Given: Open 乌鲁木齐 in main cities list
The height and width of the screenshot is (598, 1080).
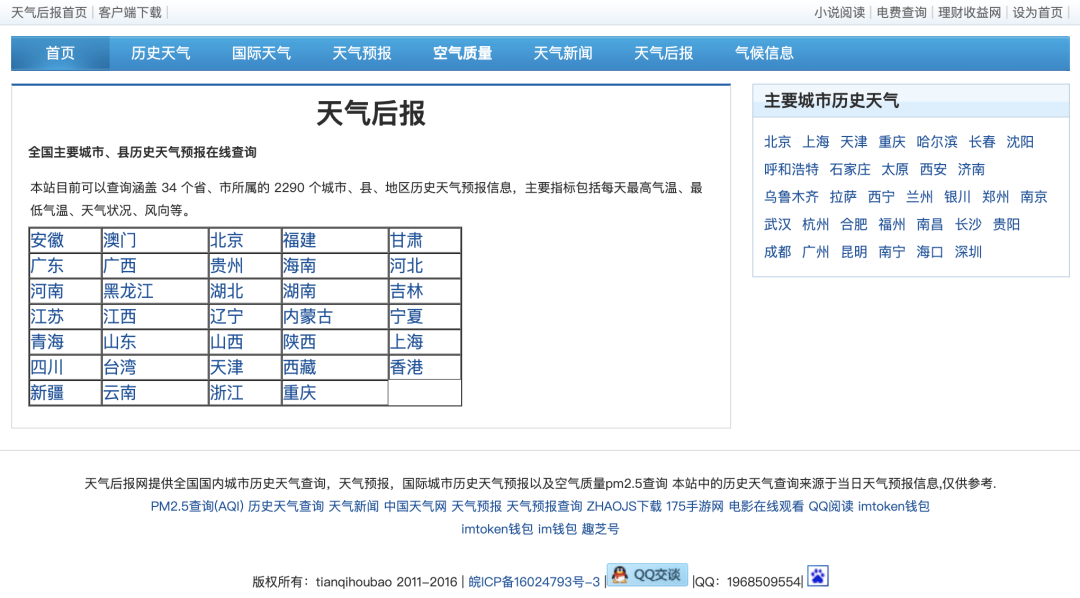Looking at the screenshot, I should pos(791,197).
